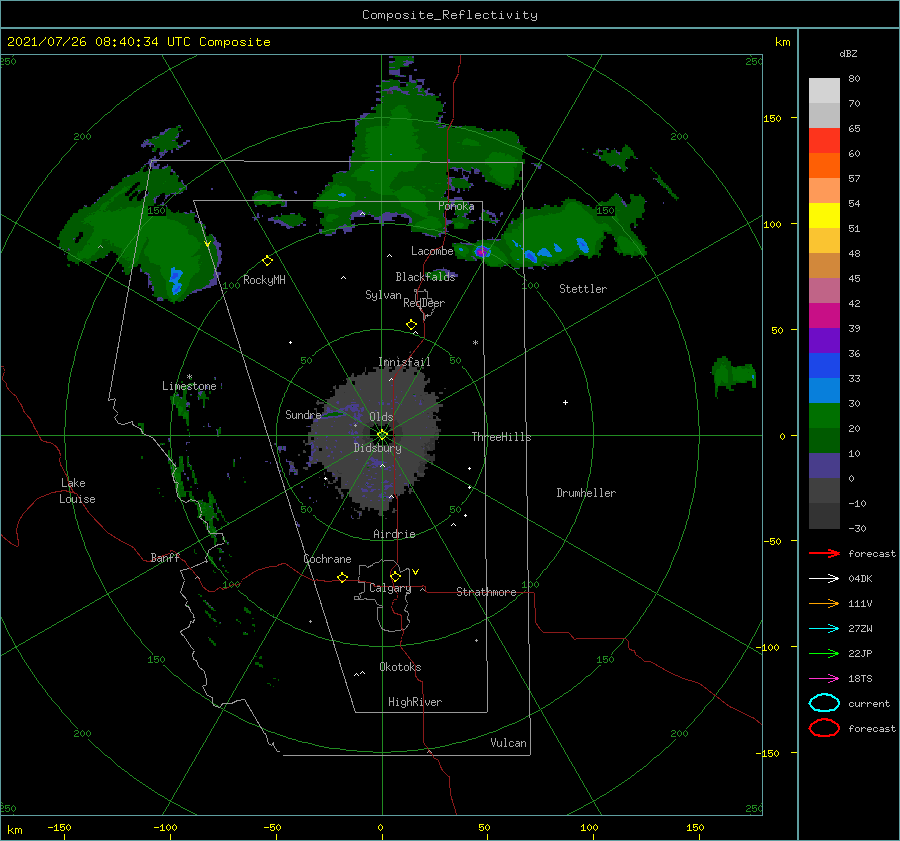Click the yellow diamond marker above Calgary
This screenshot has width=900, height=841.
coord(395,576)
